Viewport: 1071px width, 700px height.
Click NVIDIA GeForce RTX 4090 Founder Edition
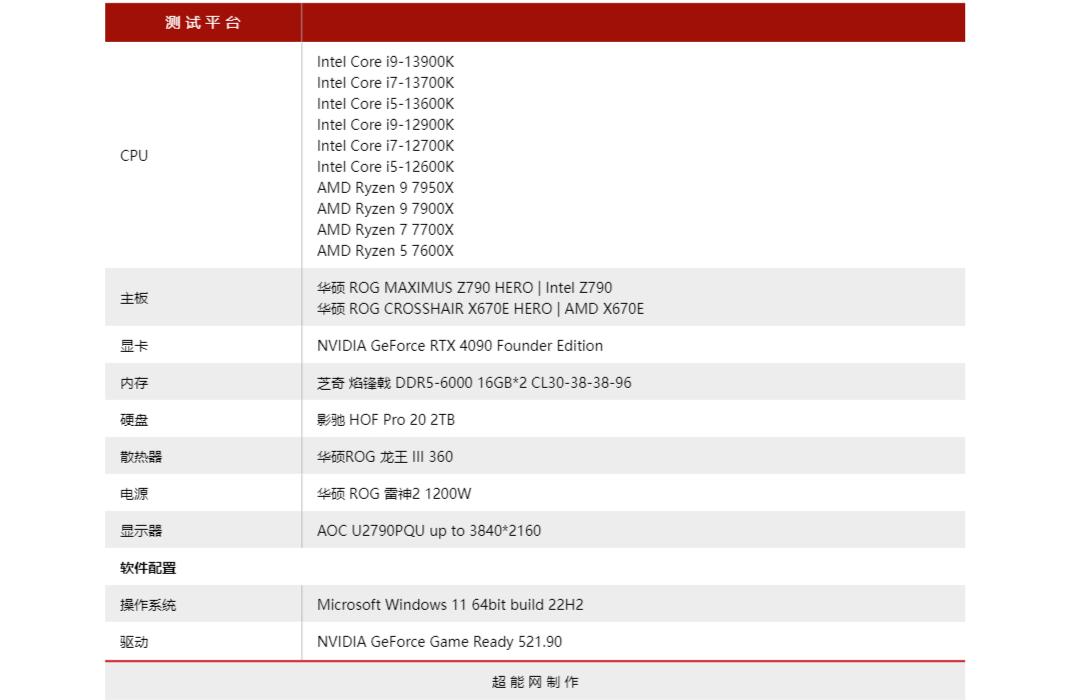[x=460, y=346]
